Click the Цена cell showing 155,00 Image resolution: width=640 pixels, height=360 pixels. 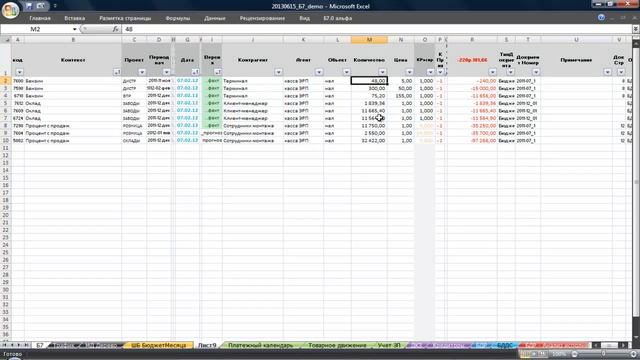click(401, 96)
